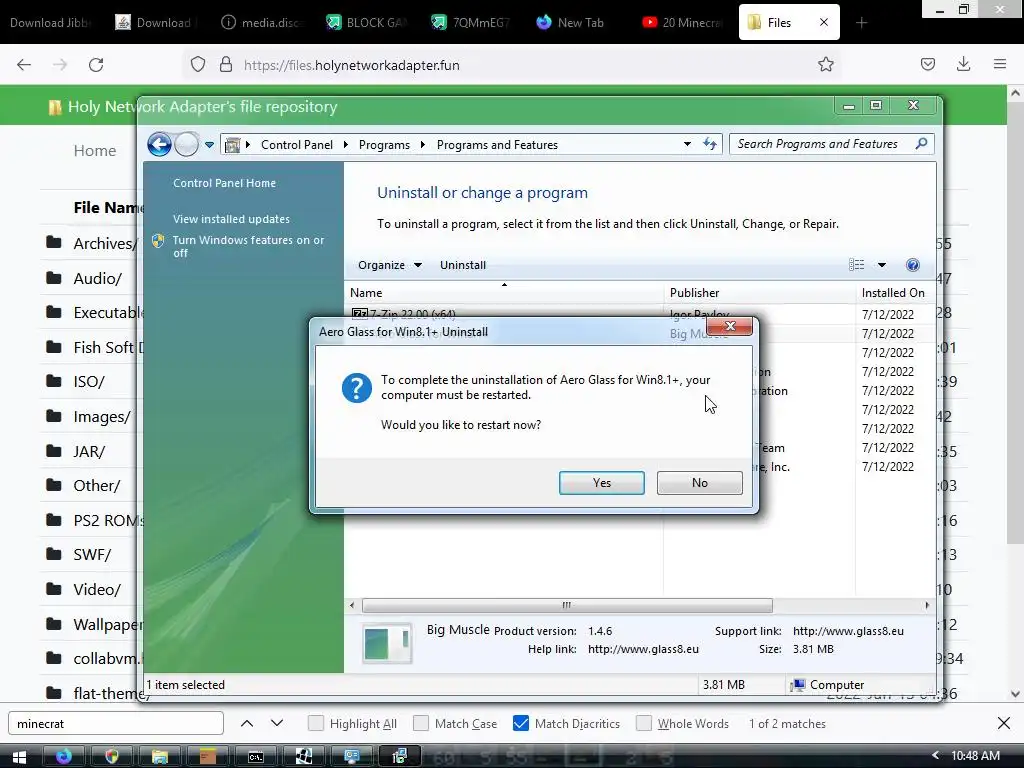Click the Aero Glass program thumbnail in details

[387, 643]
